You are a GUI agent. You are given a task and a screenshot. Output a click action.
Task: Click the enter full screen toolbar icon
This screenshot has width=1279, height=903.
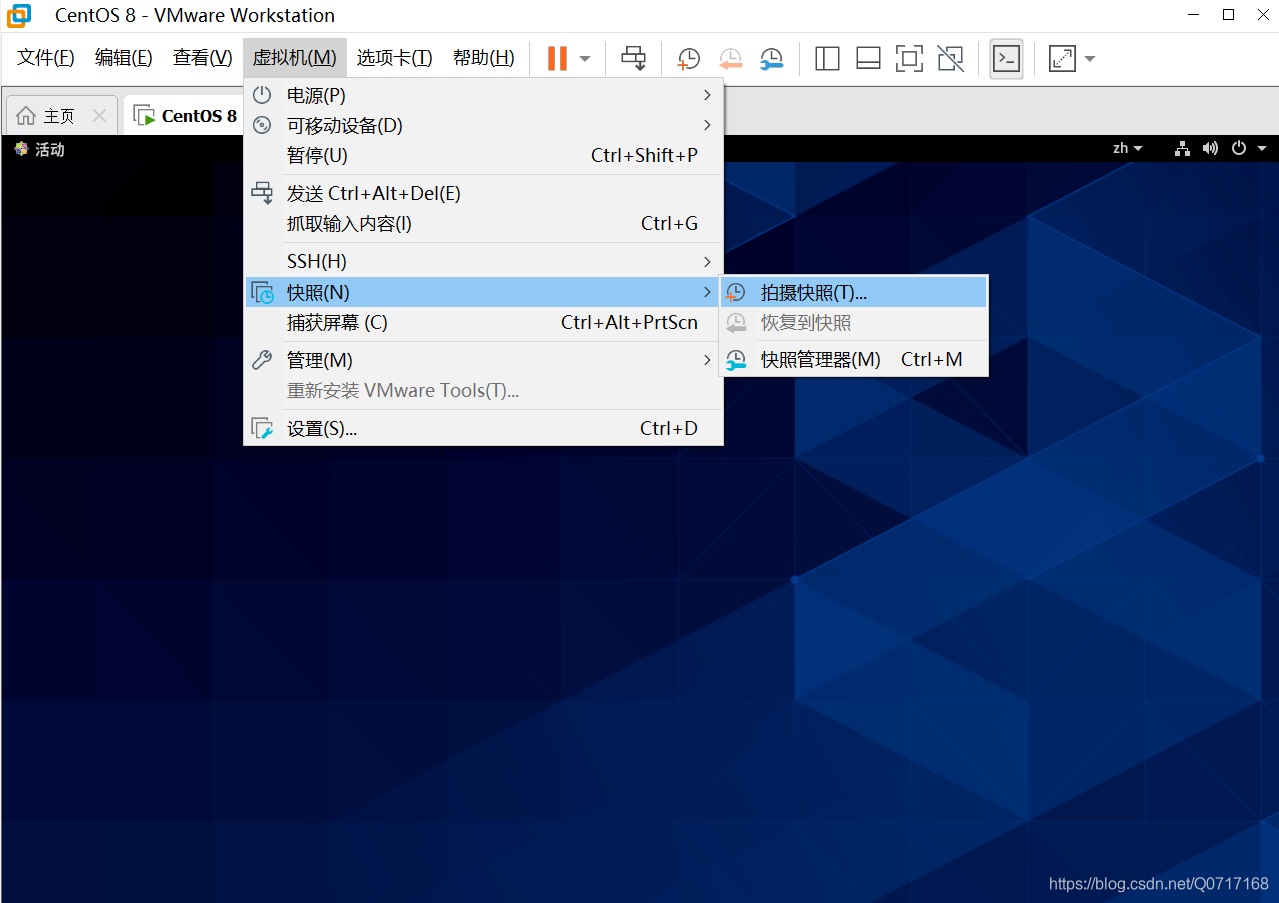pyautogui.click(x=909, y=59)
